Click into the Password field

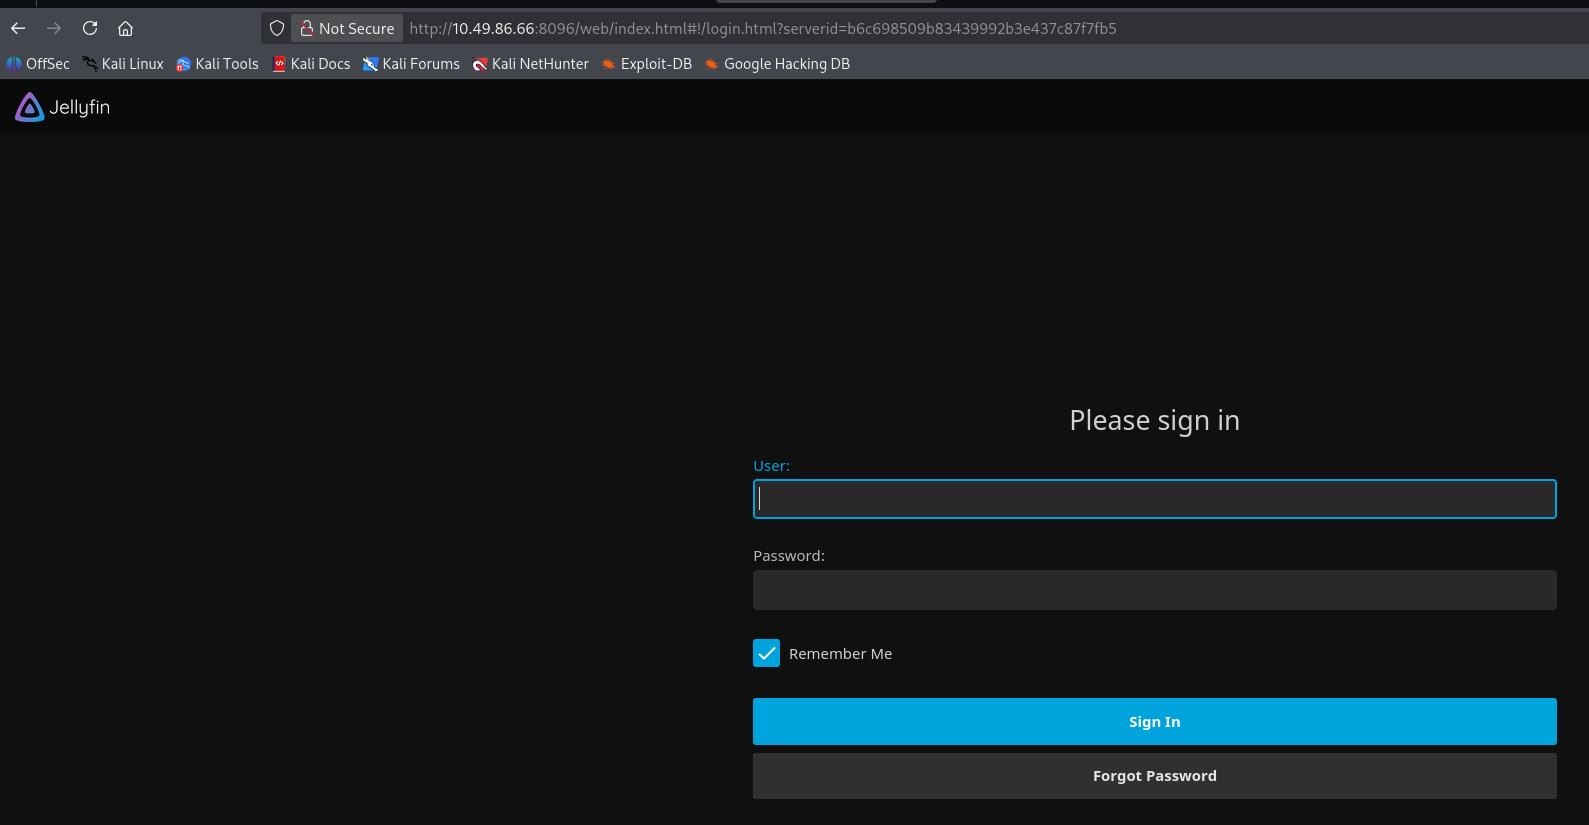point(1154,590)
